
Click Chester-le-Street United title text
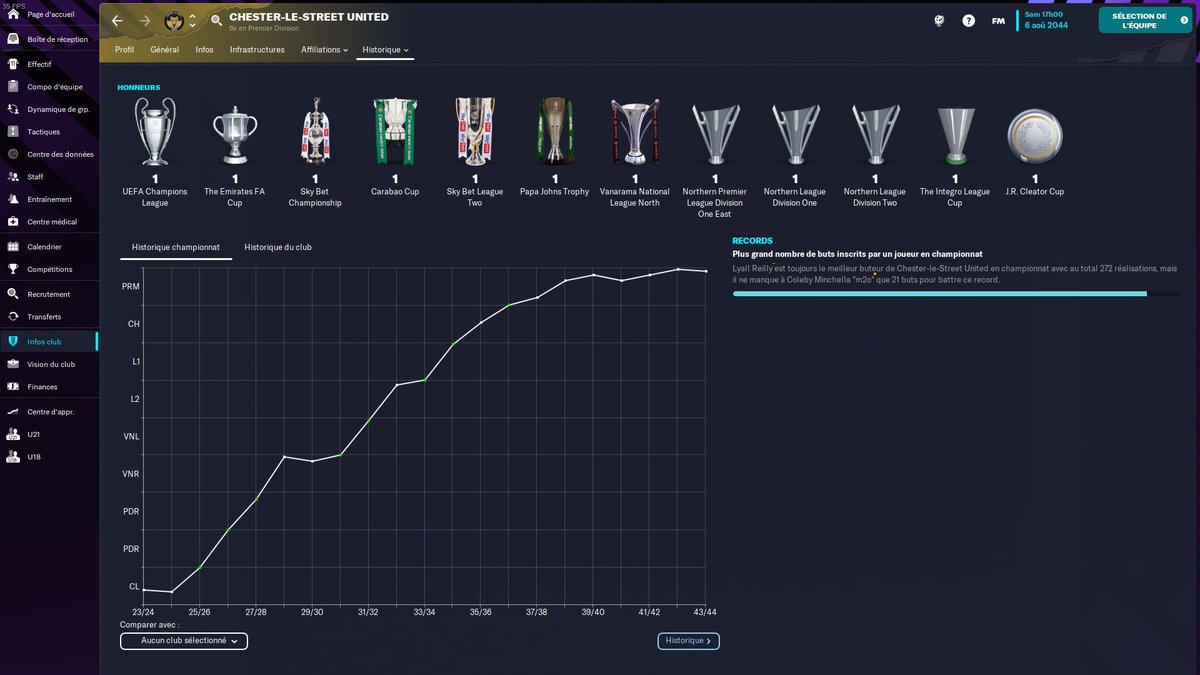click(309, 17)
